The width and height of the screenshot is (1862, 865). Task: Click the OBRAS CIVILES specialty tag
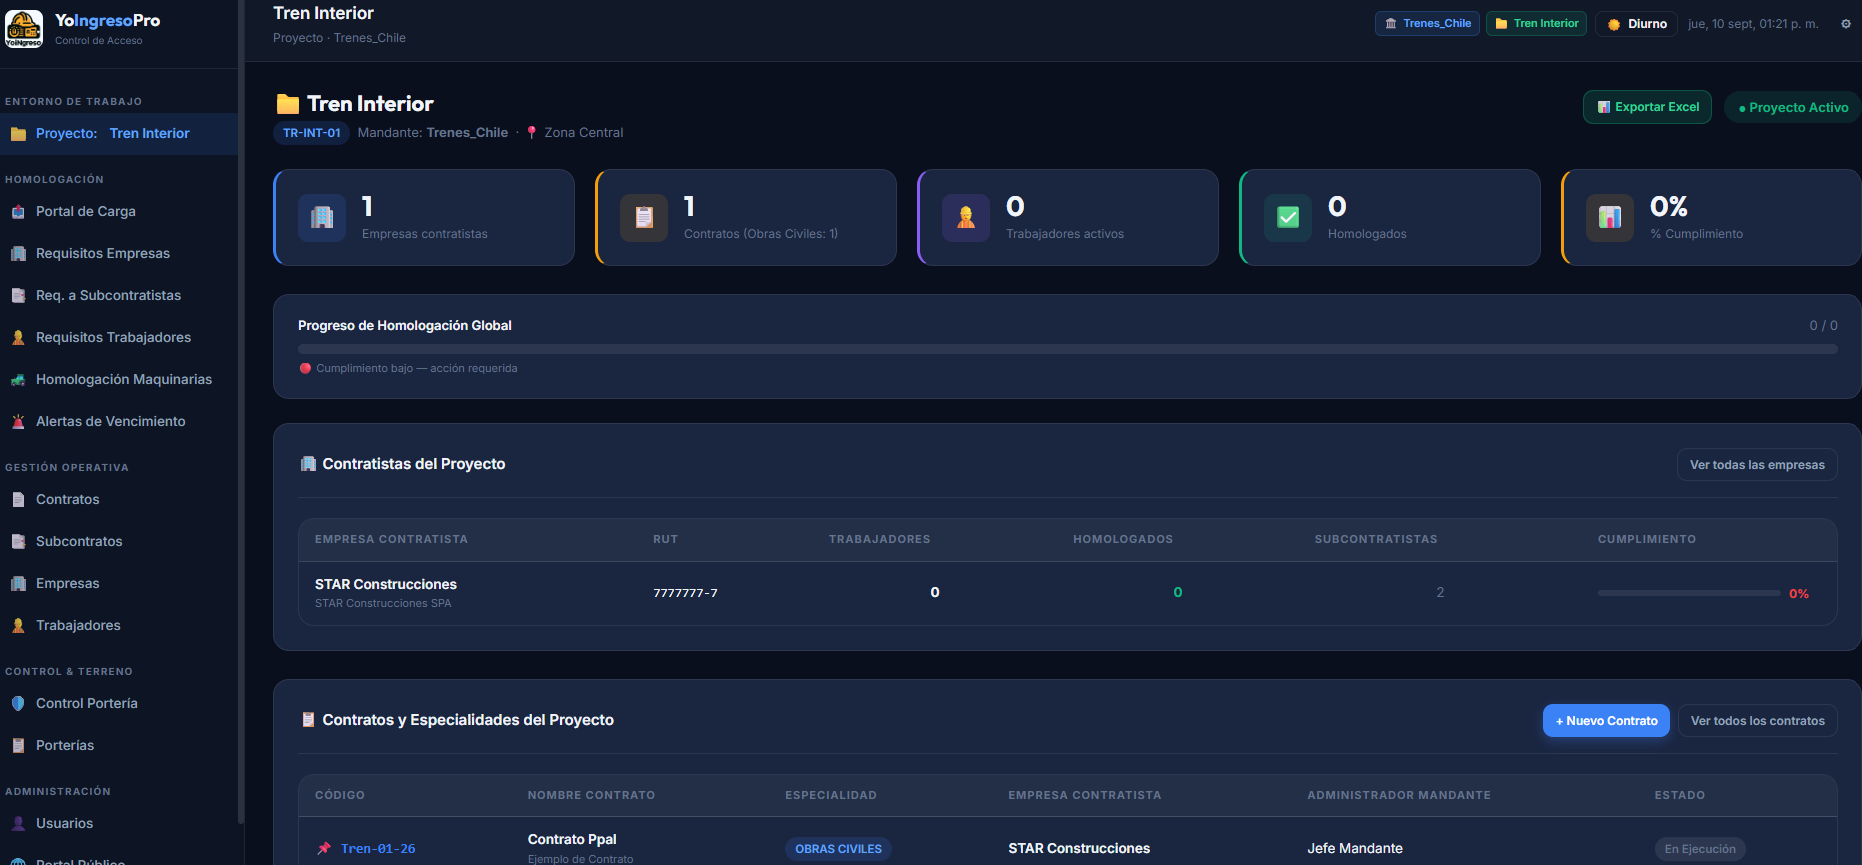pyautogui.click(x=838, y=849)
